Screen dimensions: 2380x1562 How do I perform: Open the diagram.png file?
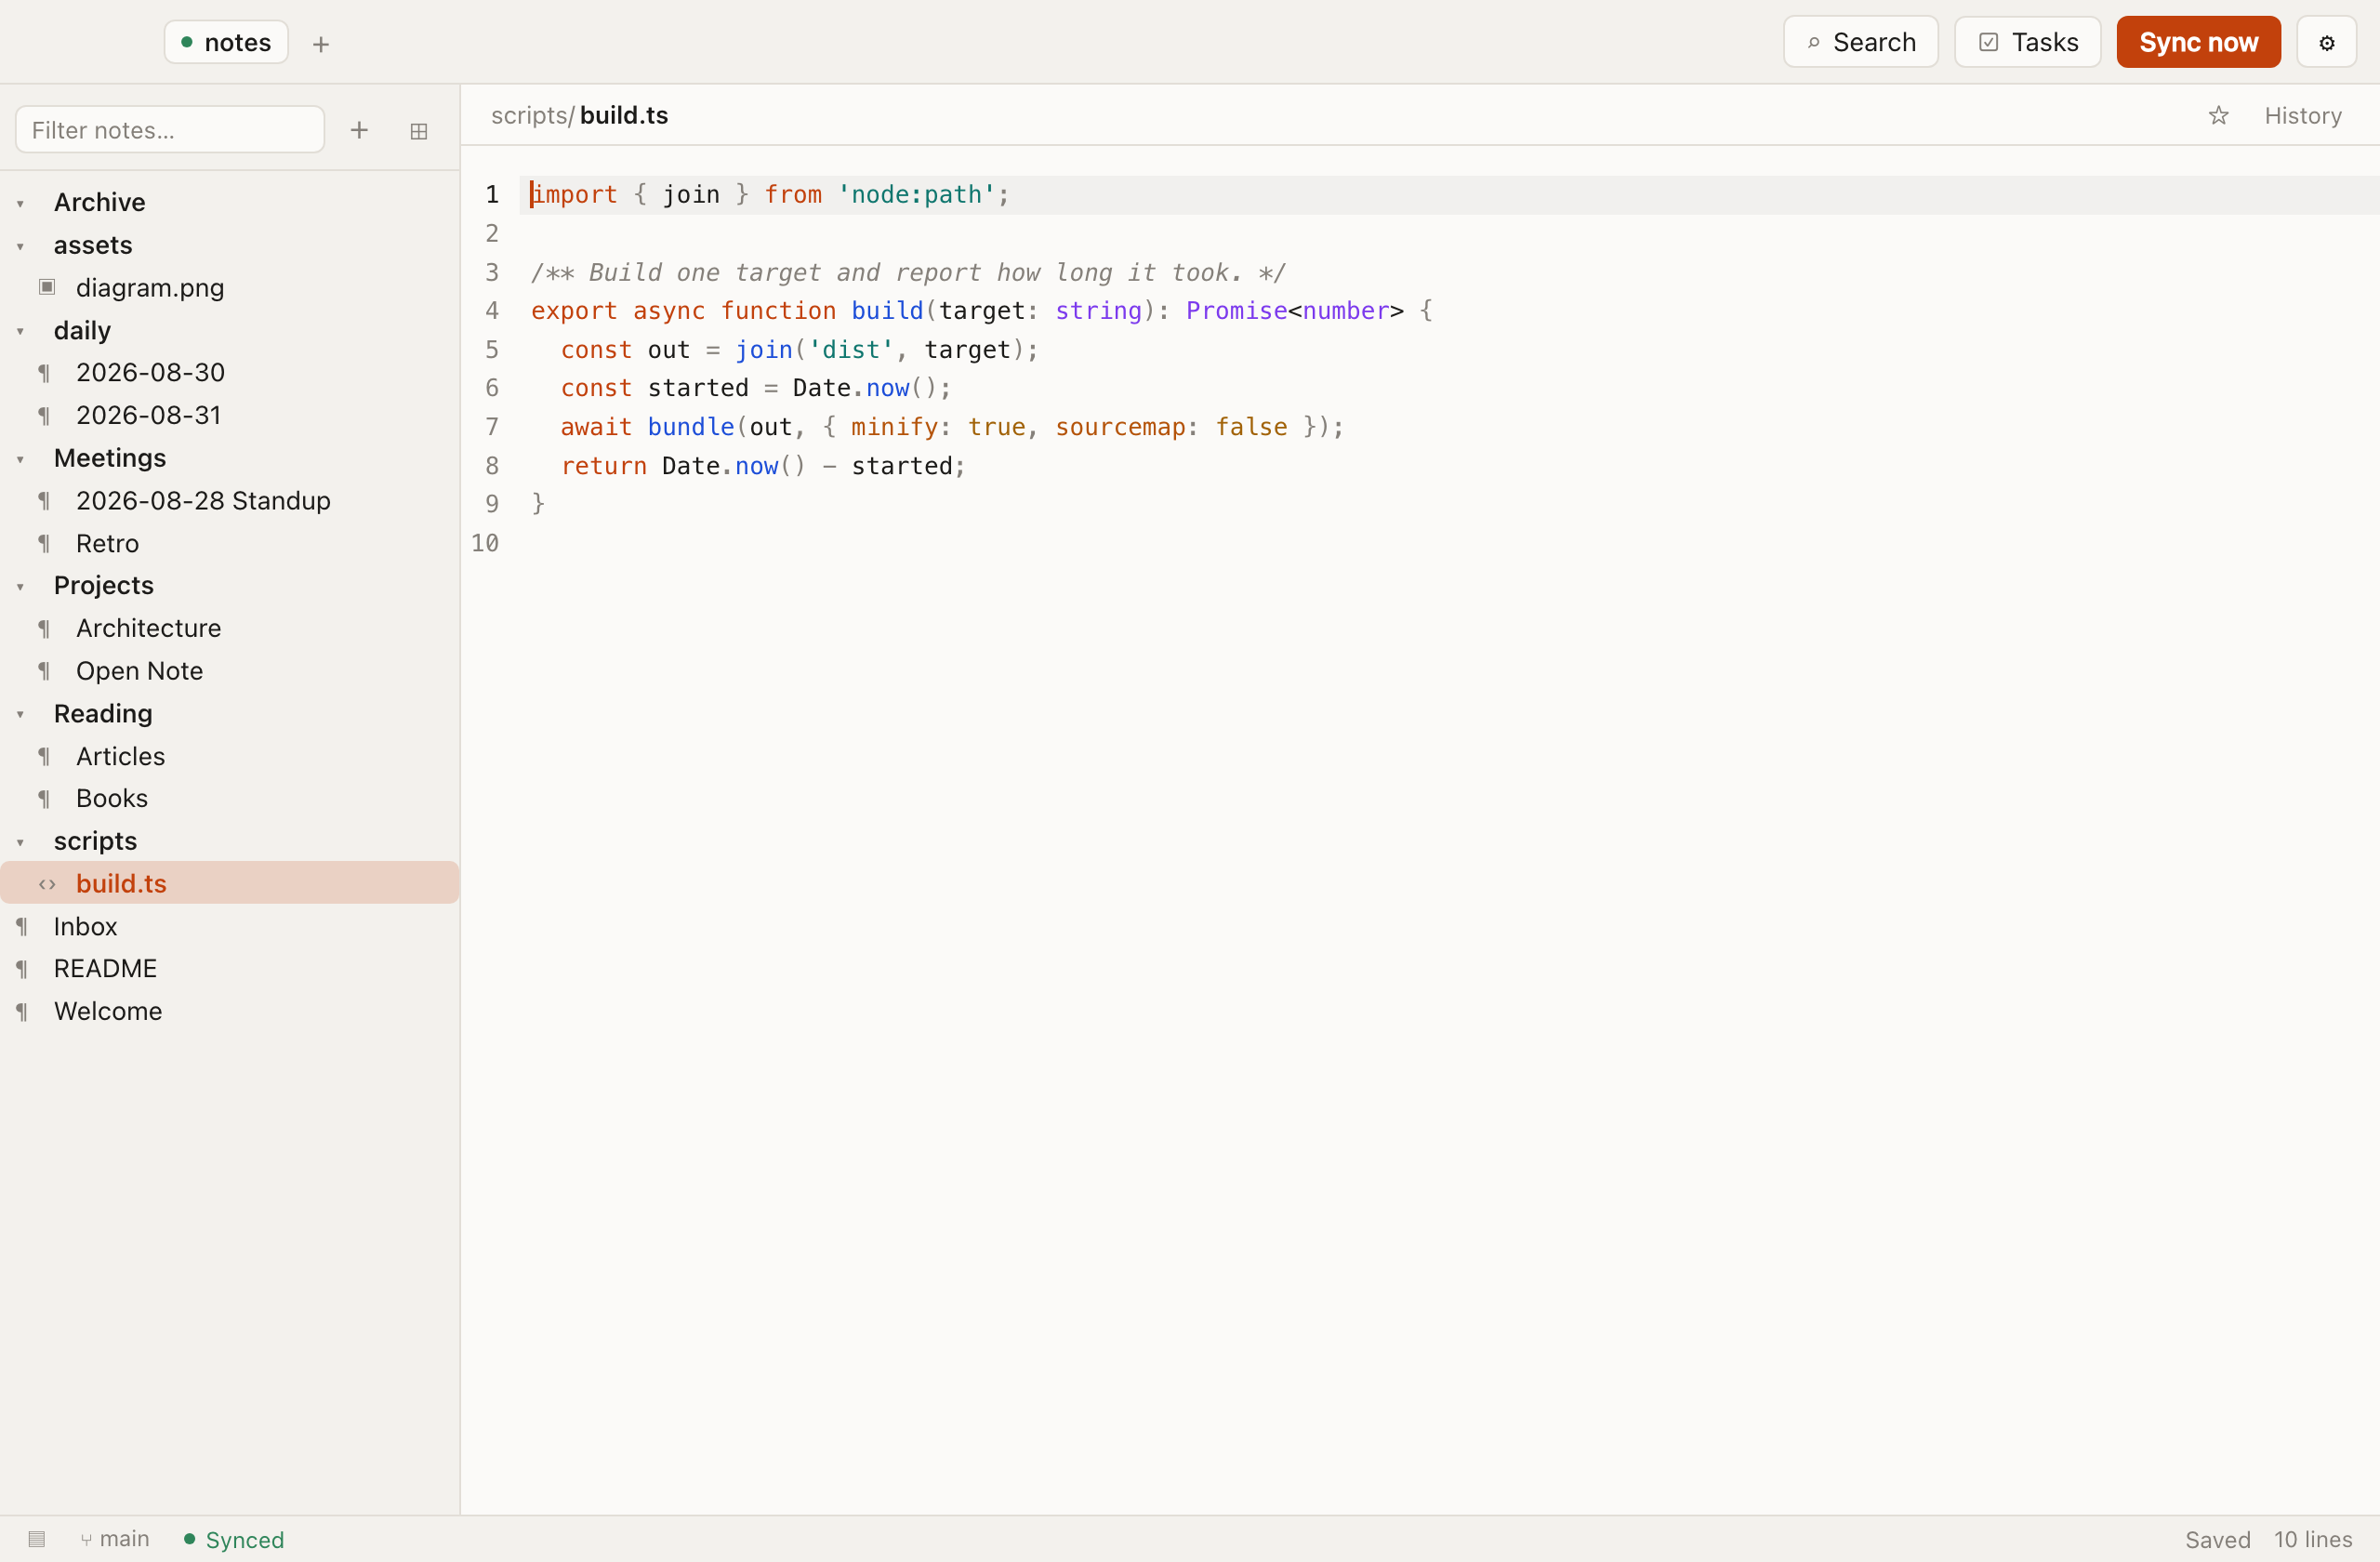[230, 288]
